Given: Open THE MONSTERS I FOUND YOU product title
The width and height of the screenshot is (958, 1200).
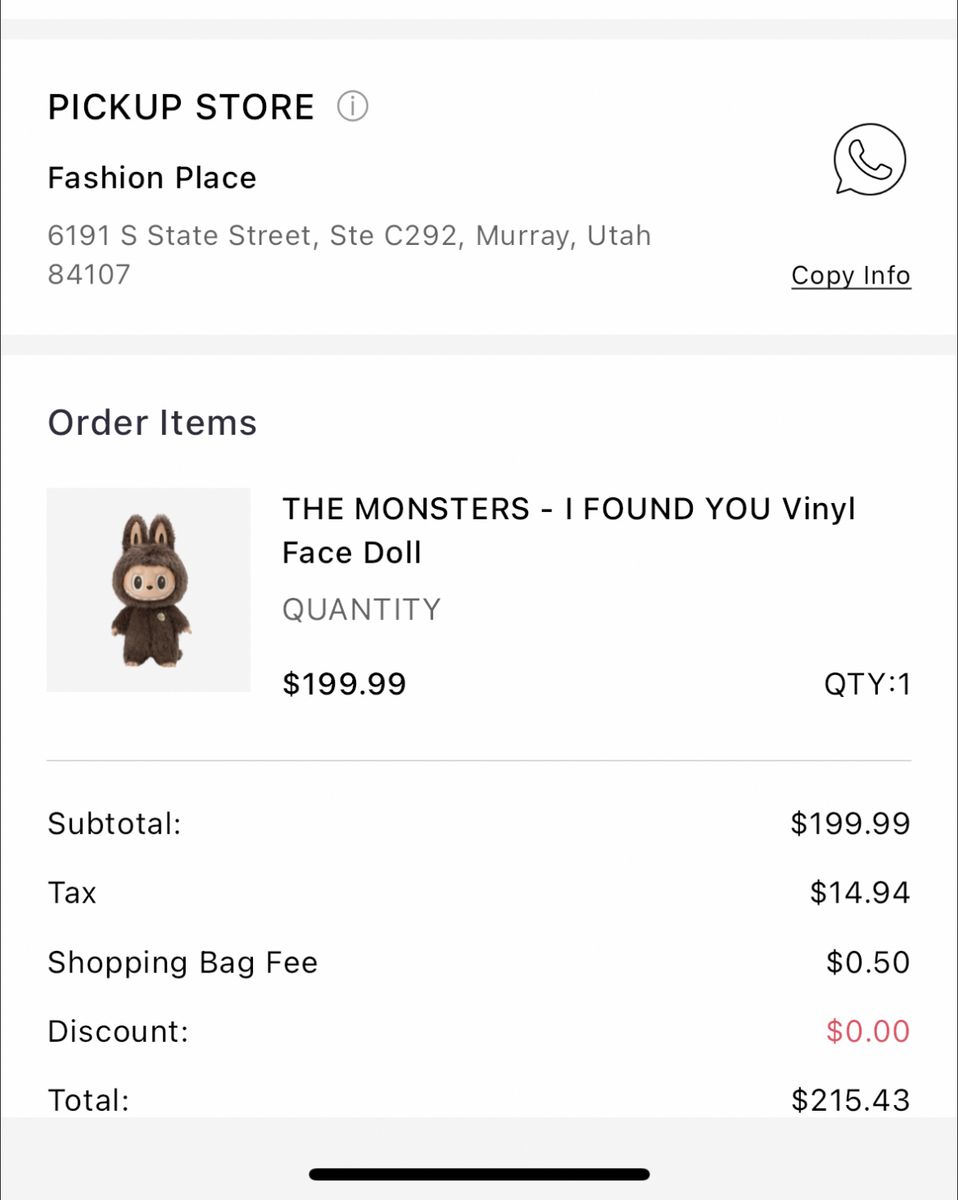Looking at the screenshot, I should tap(568, 530).
